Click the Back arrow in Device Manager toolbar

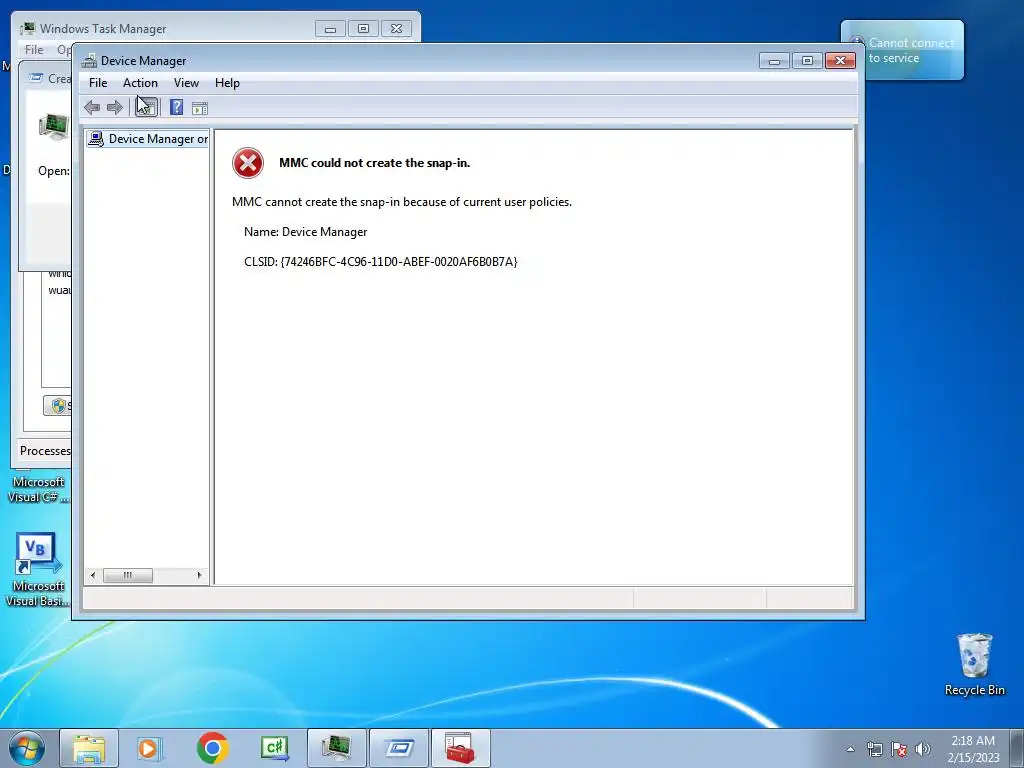click(x=92, y=107)
